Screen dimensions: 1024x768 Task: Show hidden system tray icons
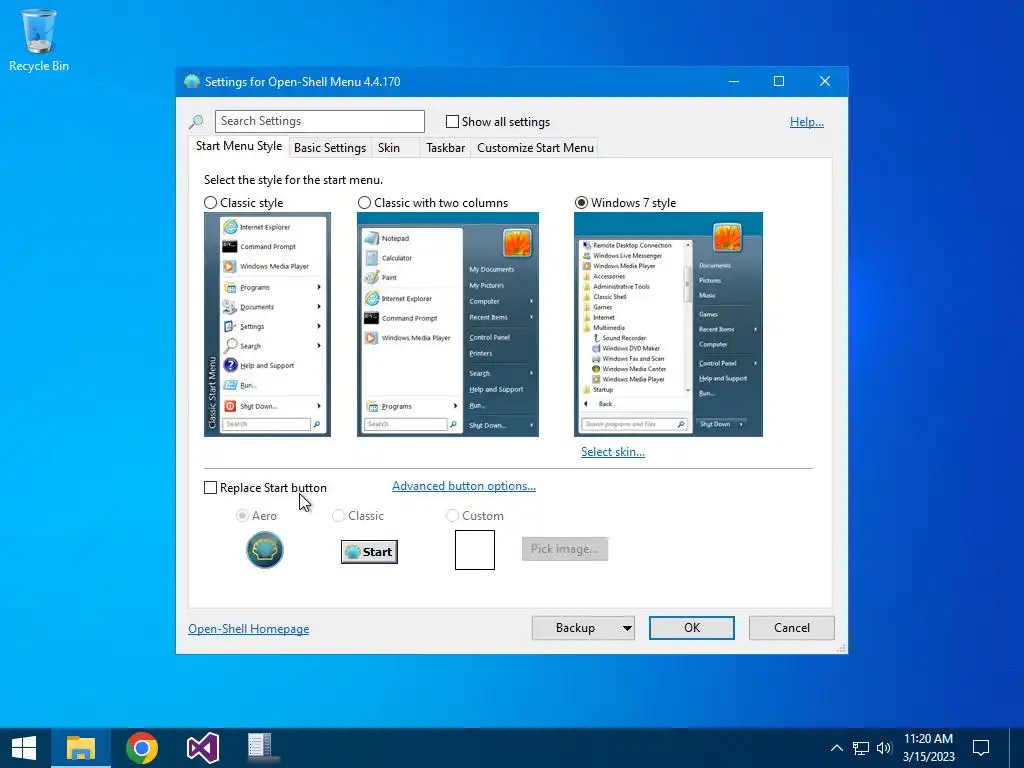(836, 748)
